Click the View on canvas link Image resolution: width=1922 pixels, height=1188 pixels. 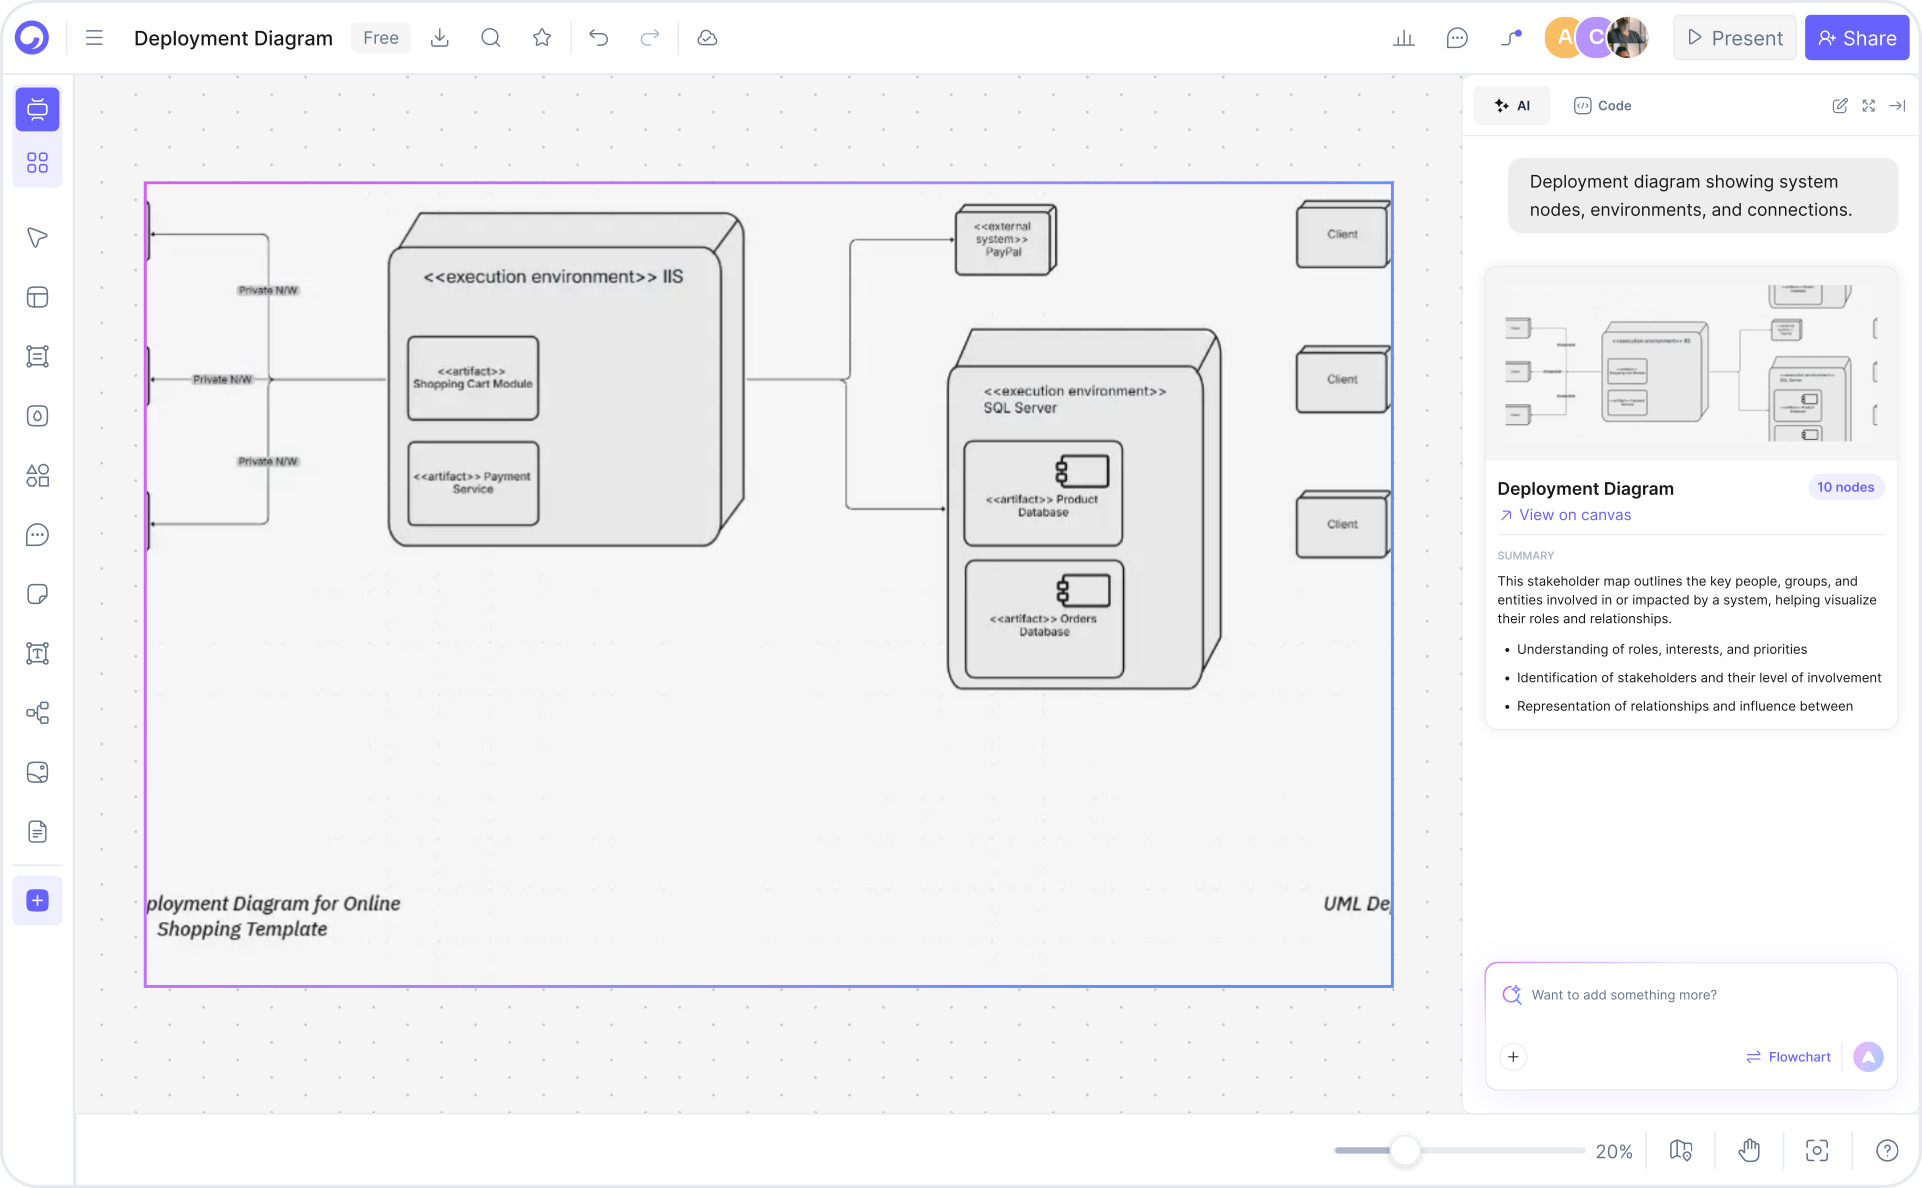[x=1574, y=515]
